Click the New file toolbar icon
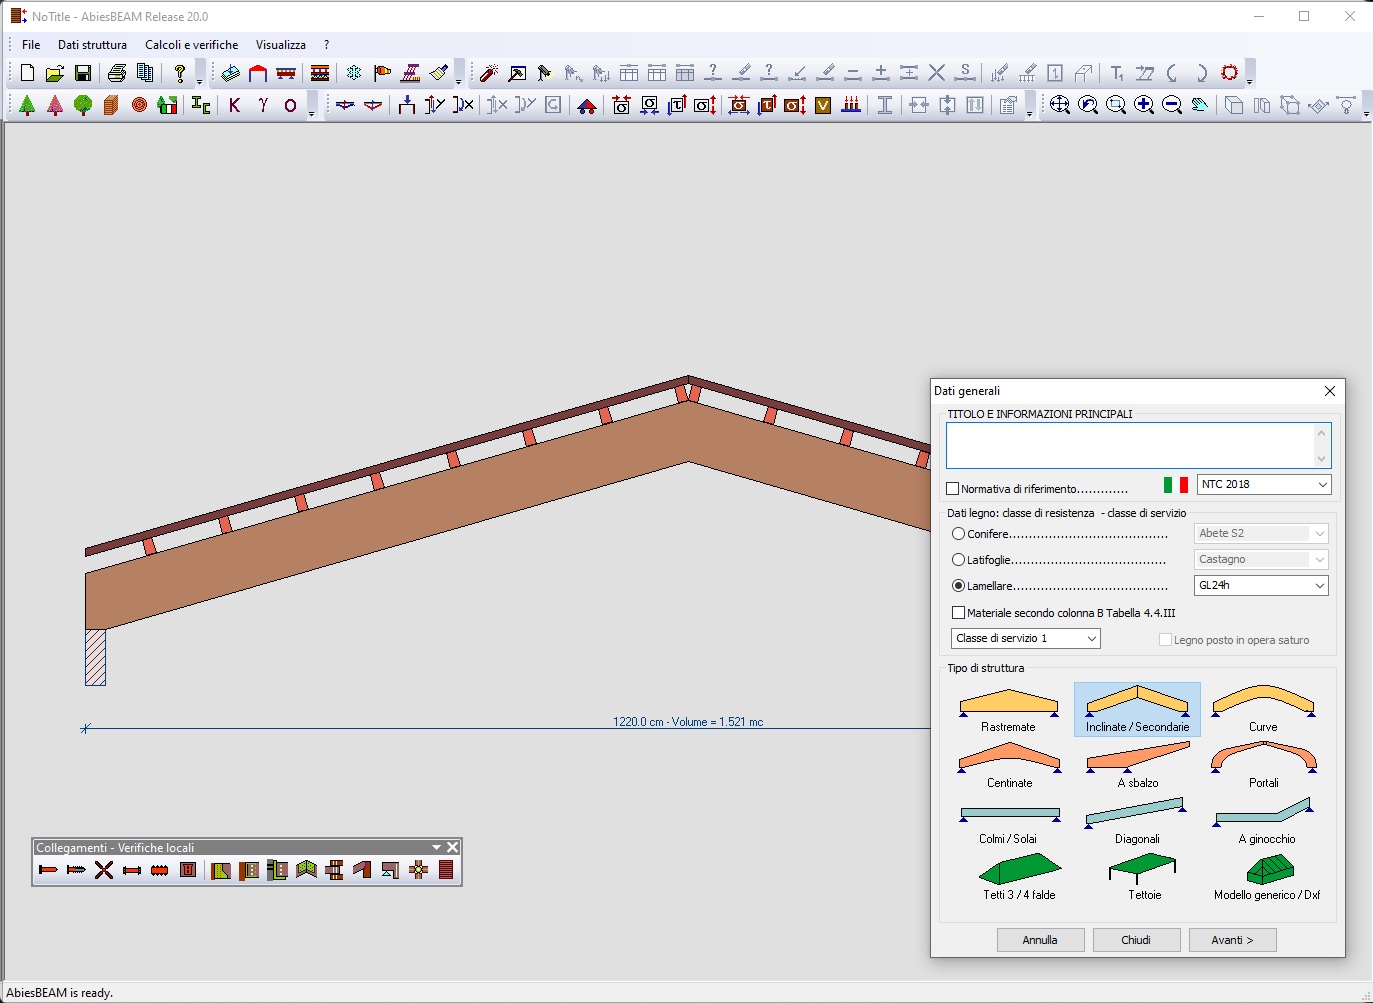 [27, 73]
